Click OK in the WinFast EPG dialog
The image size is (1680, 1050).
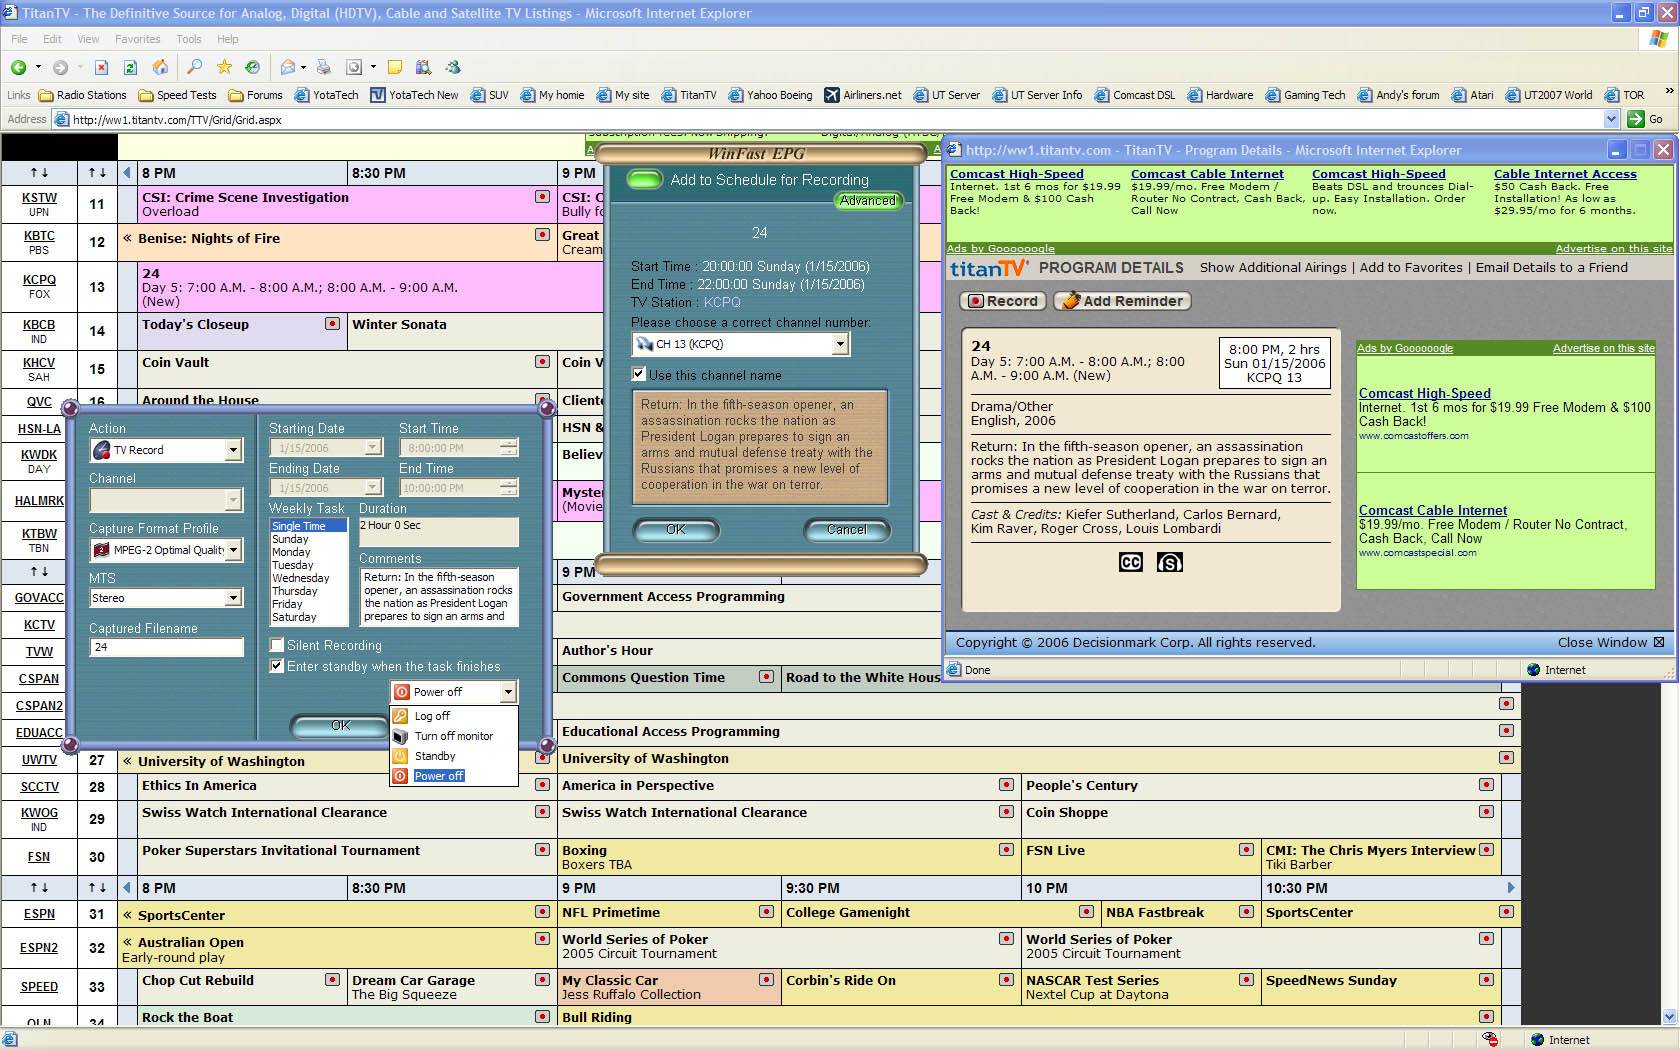(676, 529)
